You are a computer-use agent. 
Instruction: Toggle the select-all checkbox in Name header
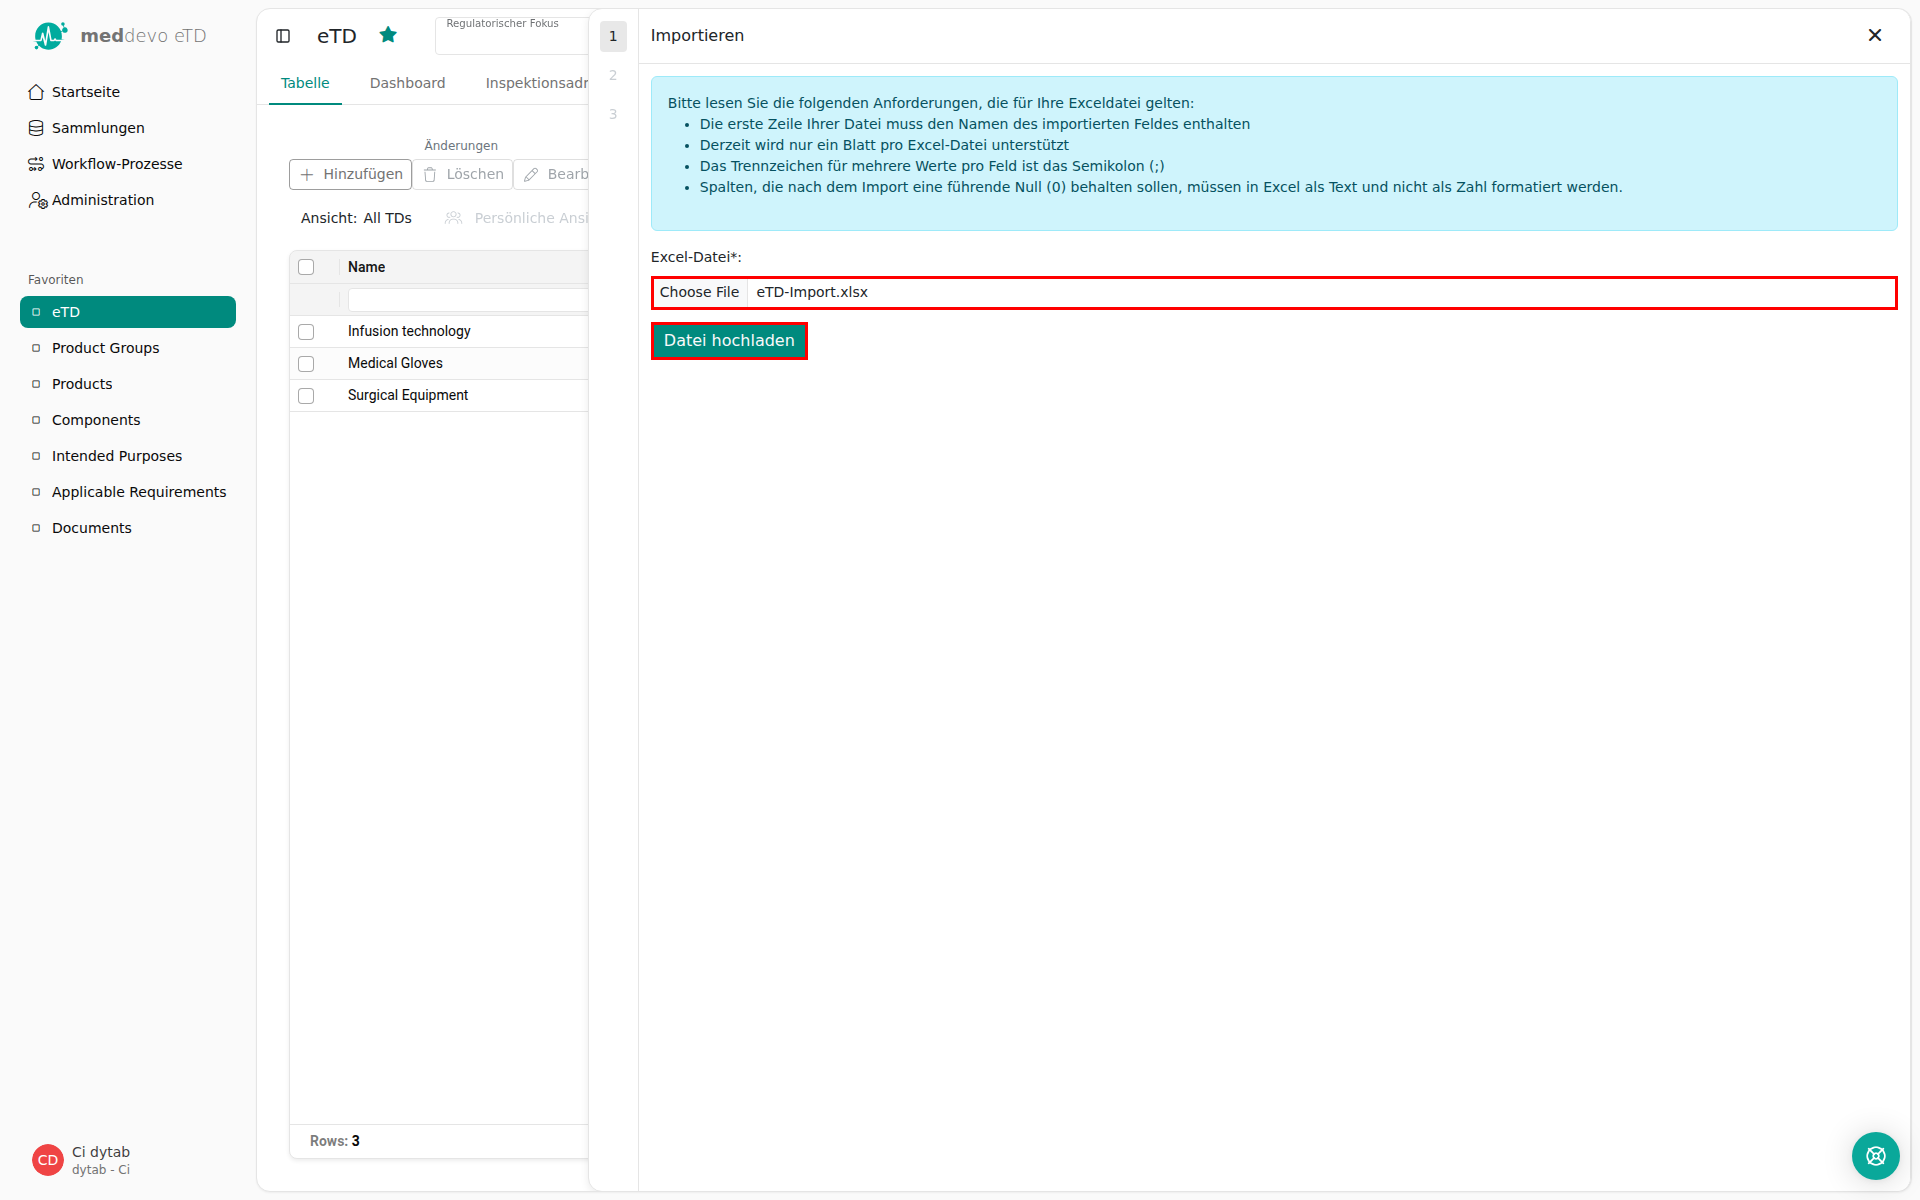point(306,267)
